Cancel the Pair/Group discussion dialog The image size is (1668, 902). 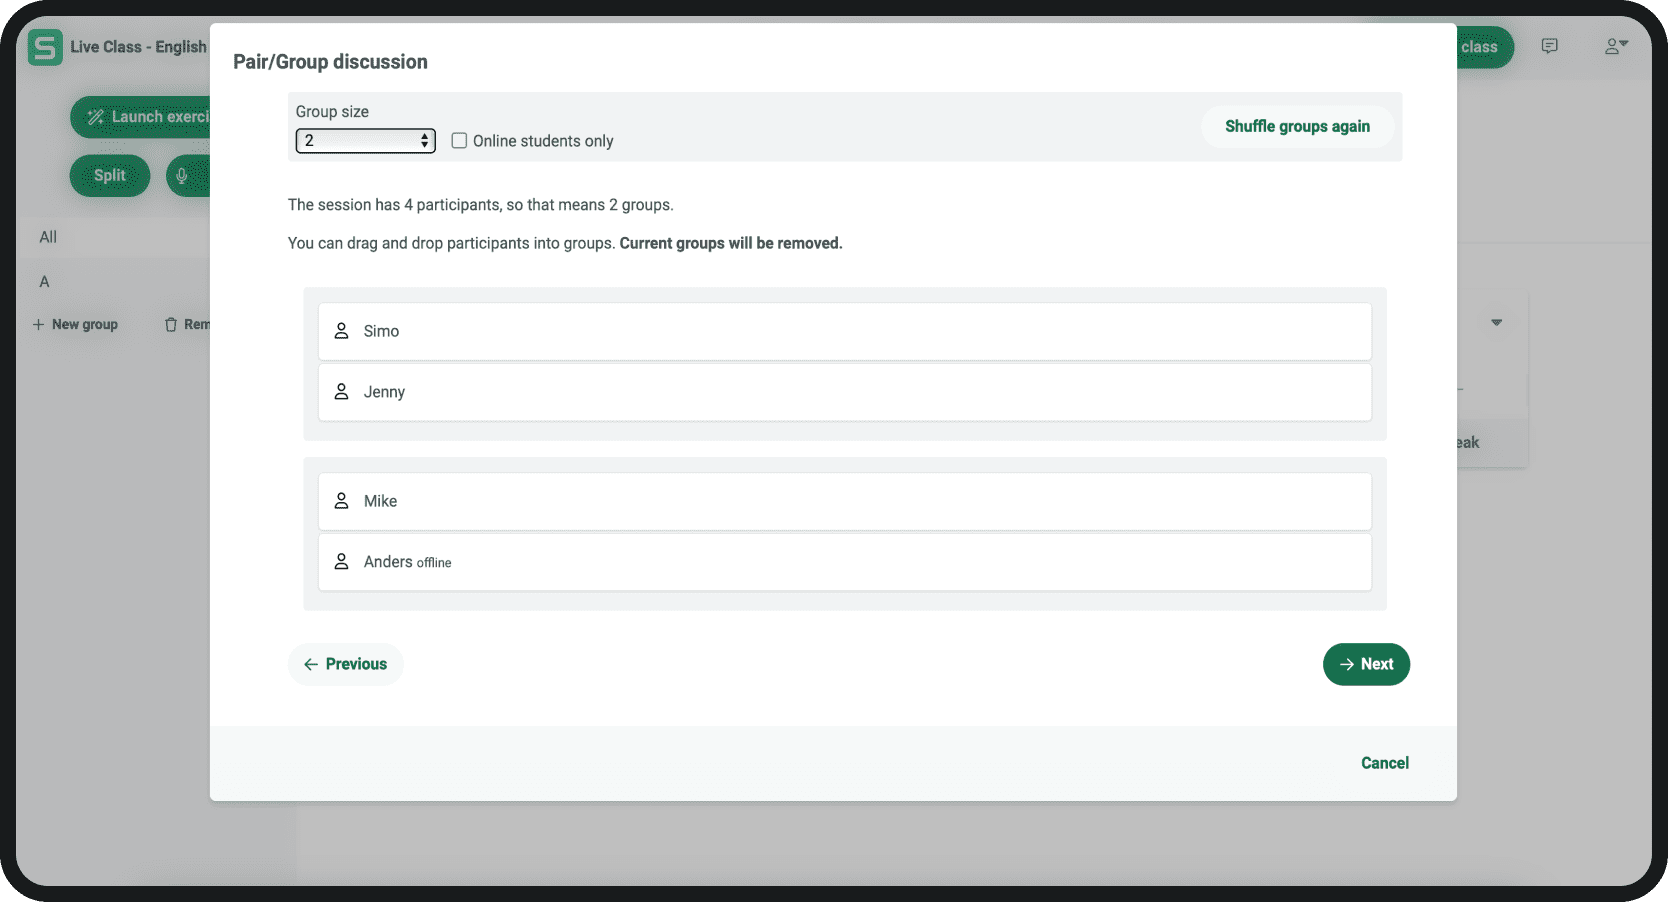tap(1384, 763)
